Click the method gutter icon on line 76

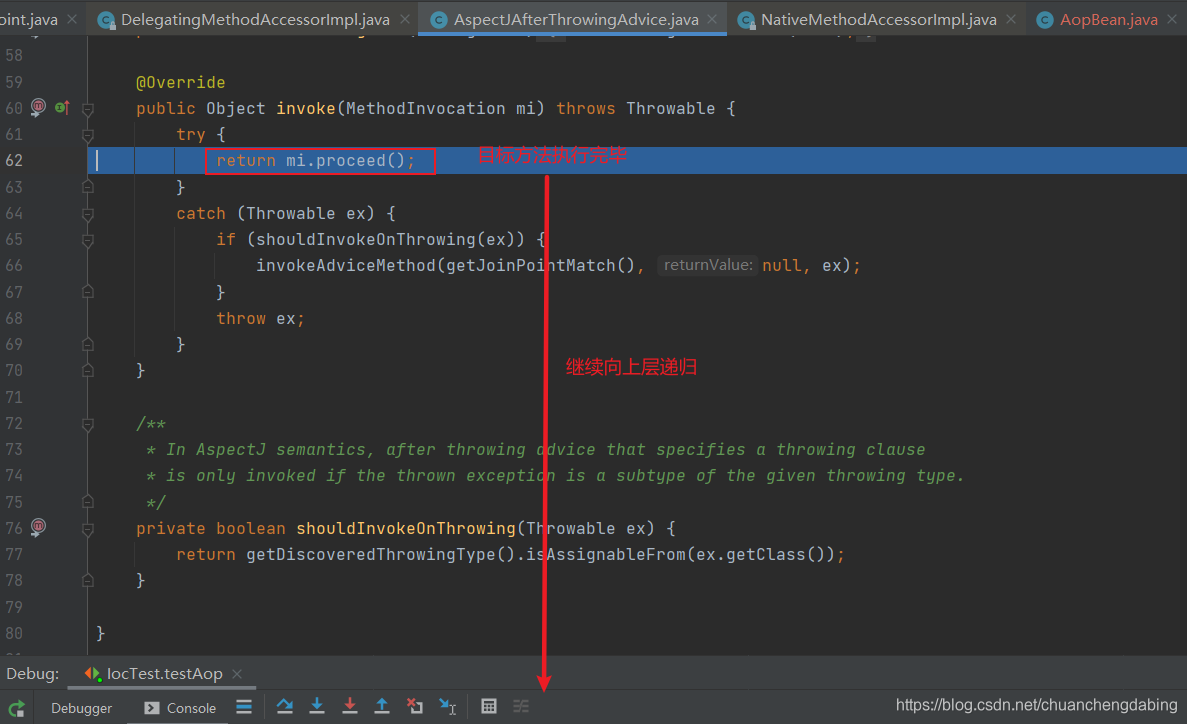pos(38,527)
